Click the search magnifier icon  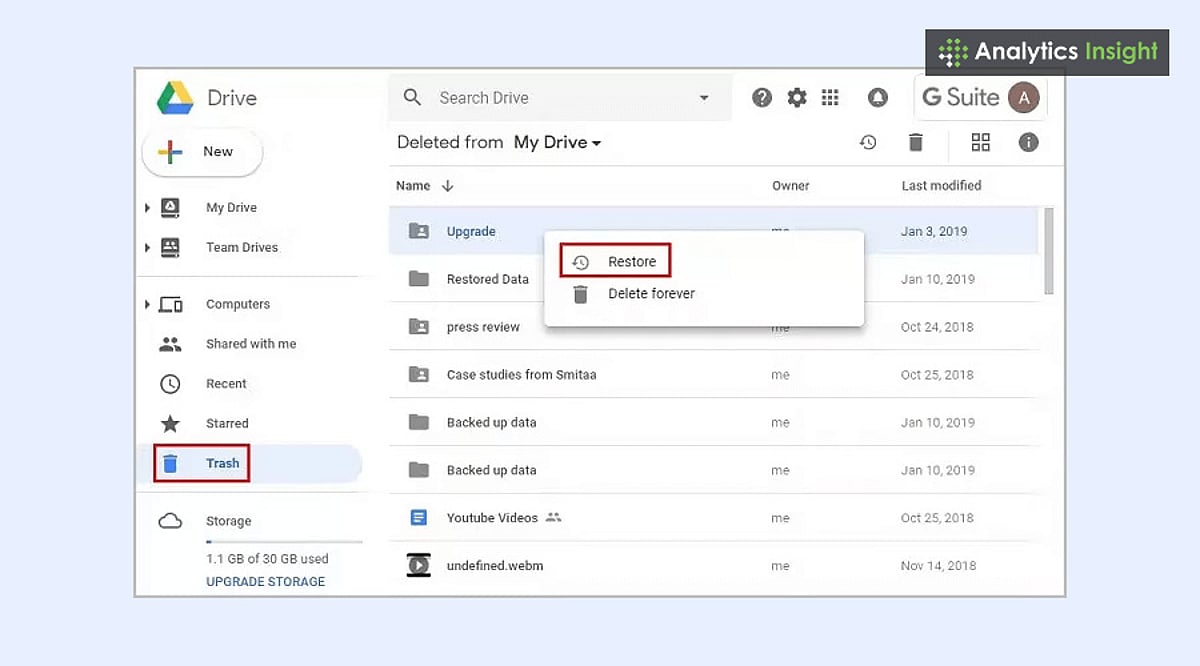point(412,97)
